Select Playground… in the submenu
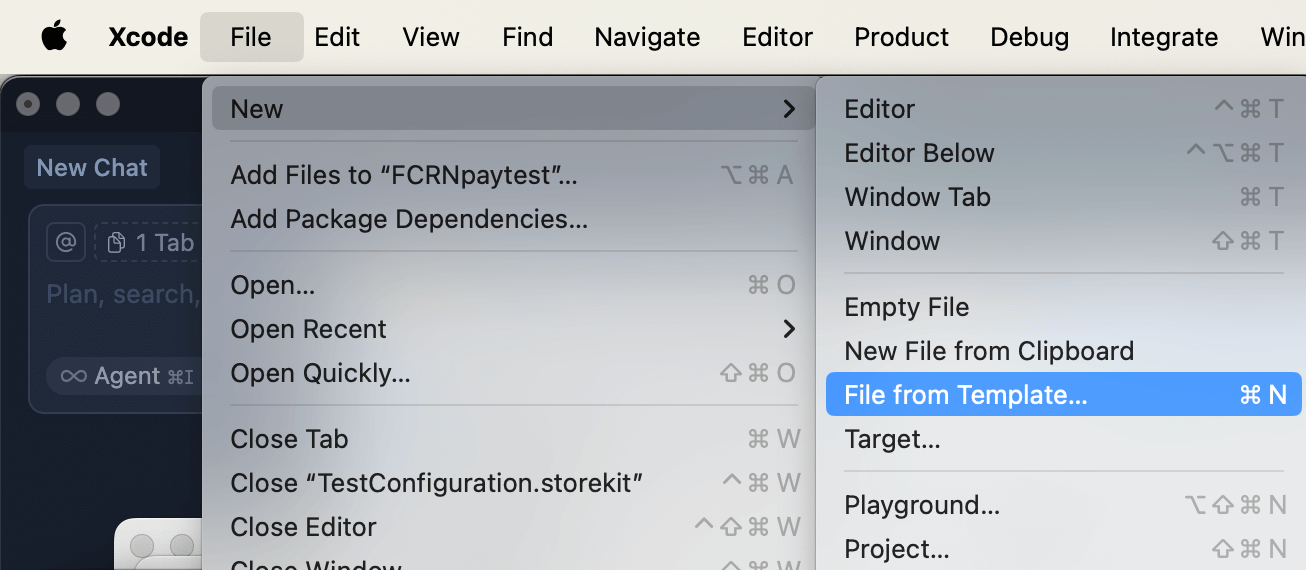Viewport: 1306px width, 570px height. point(1064,505)
